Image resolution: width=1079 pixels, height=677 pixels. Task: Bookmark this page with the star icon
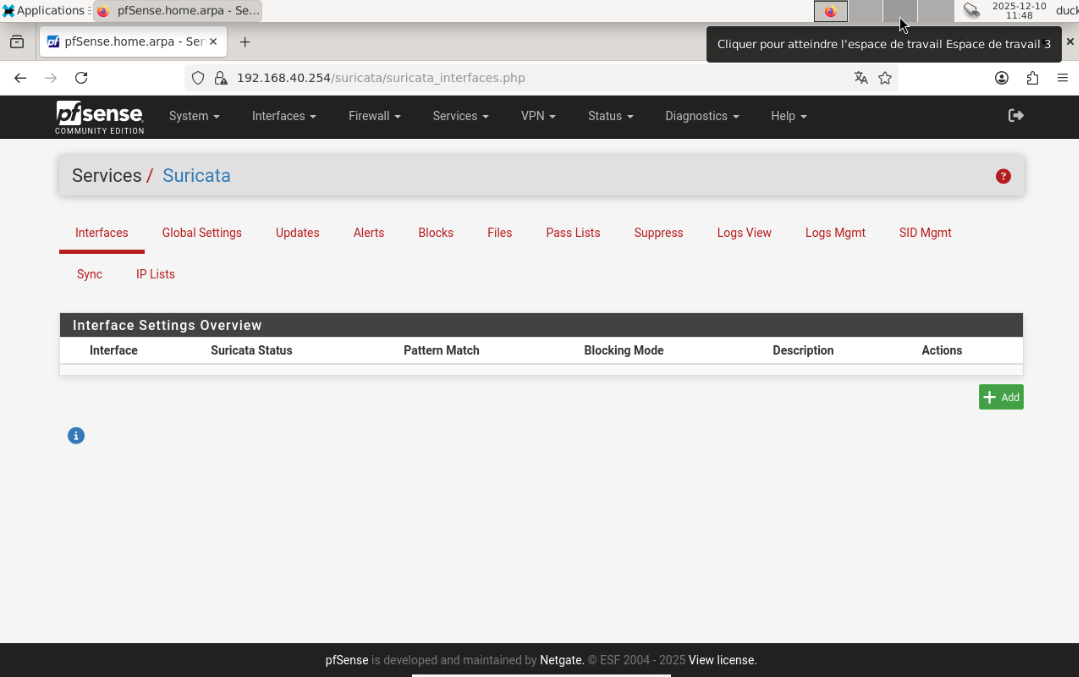885,78
